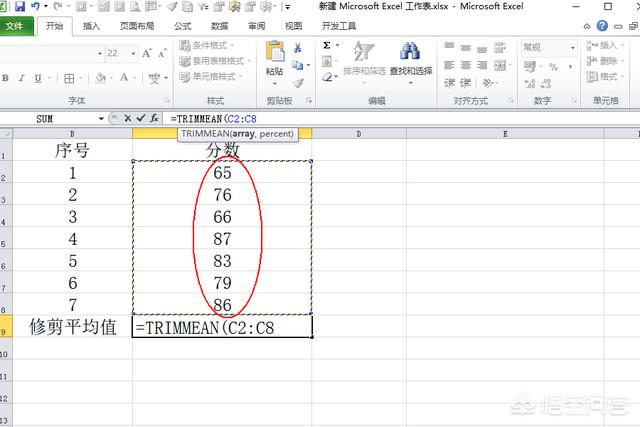Click cell with 修剪平均值 label
This screenshot has height=427, width=640.
[x=73, y=327]
